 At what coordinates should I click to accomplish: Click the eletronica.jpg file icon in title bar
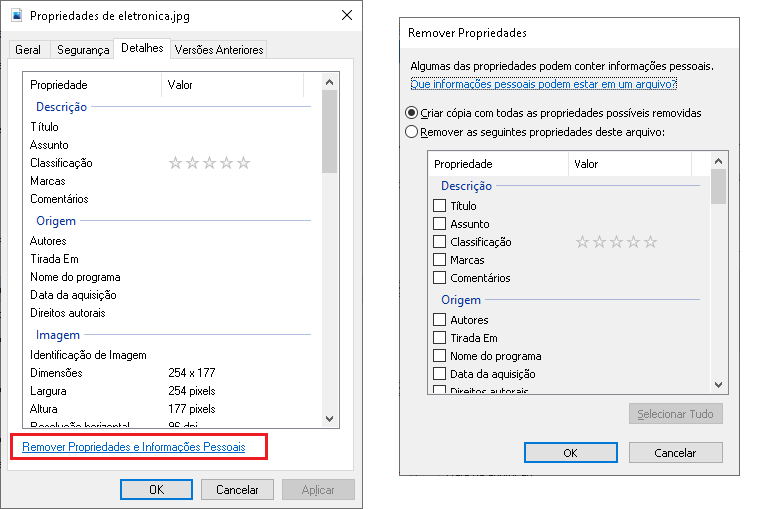click(17, 15)
